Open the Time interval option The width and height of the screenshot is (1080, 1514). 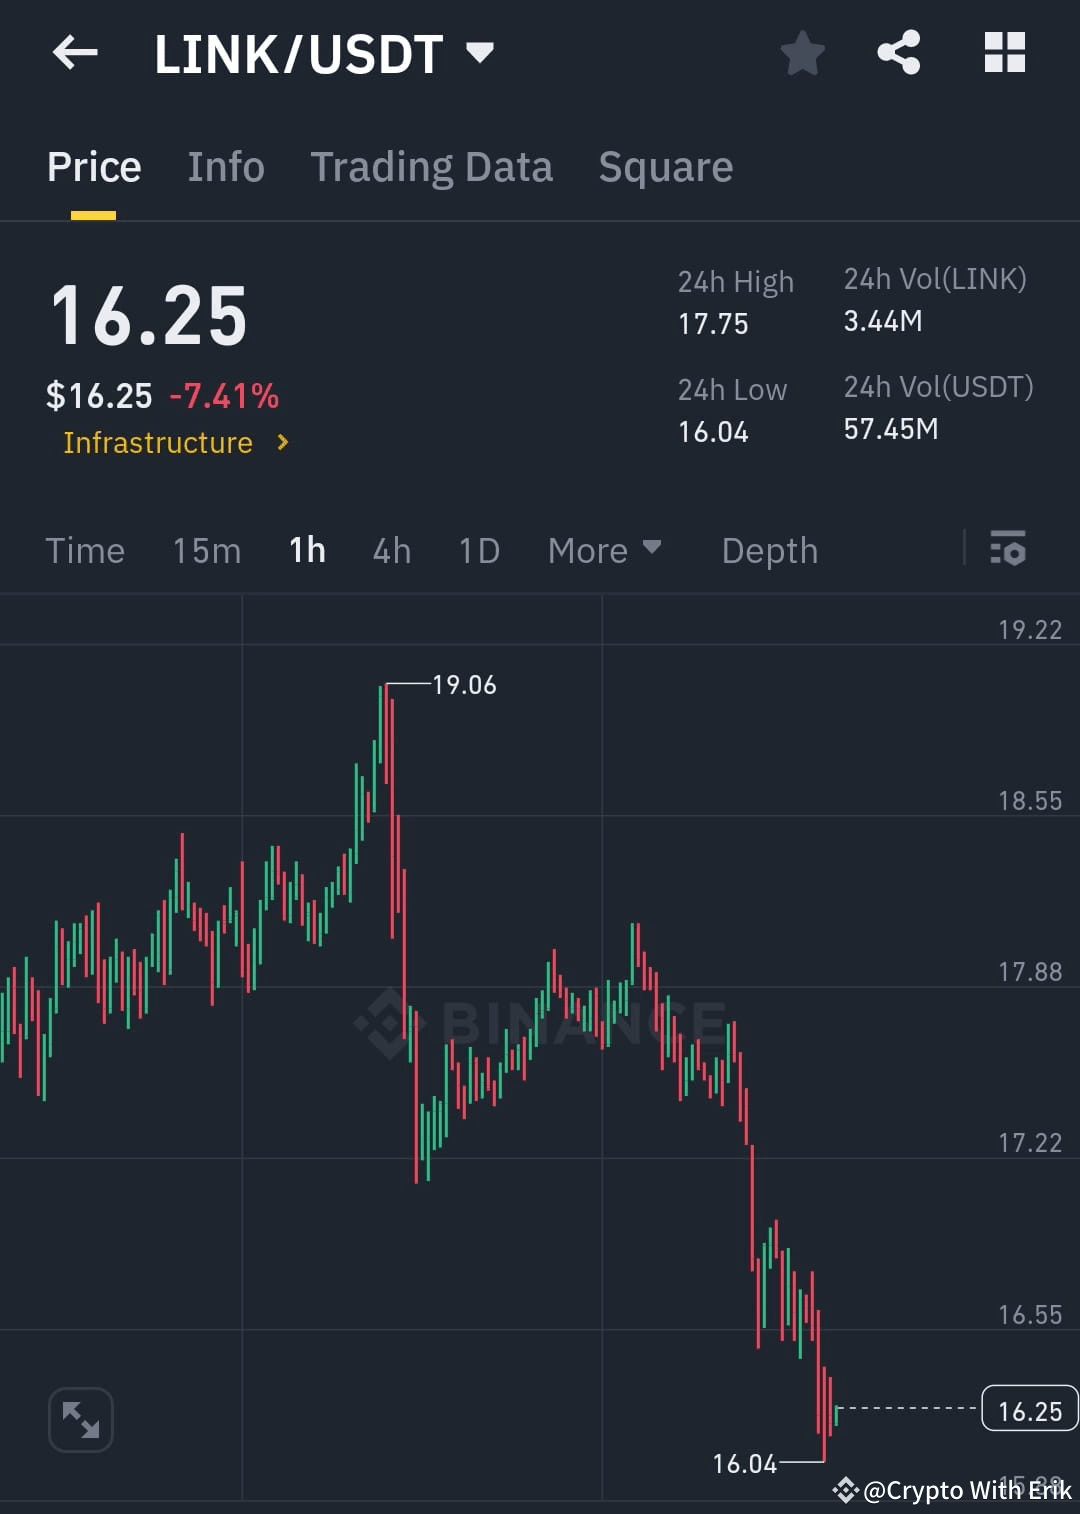[x=85, y=549]
